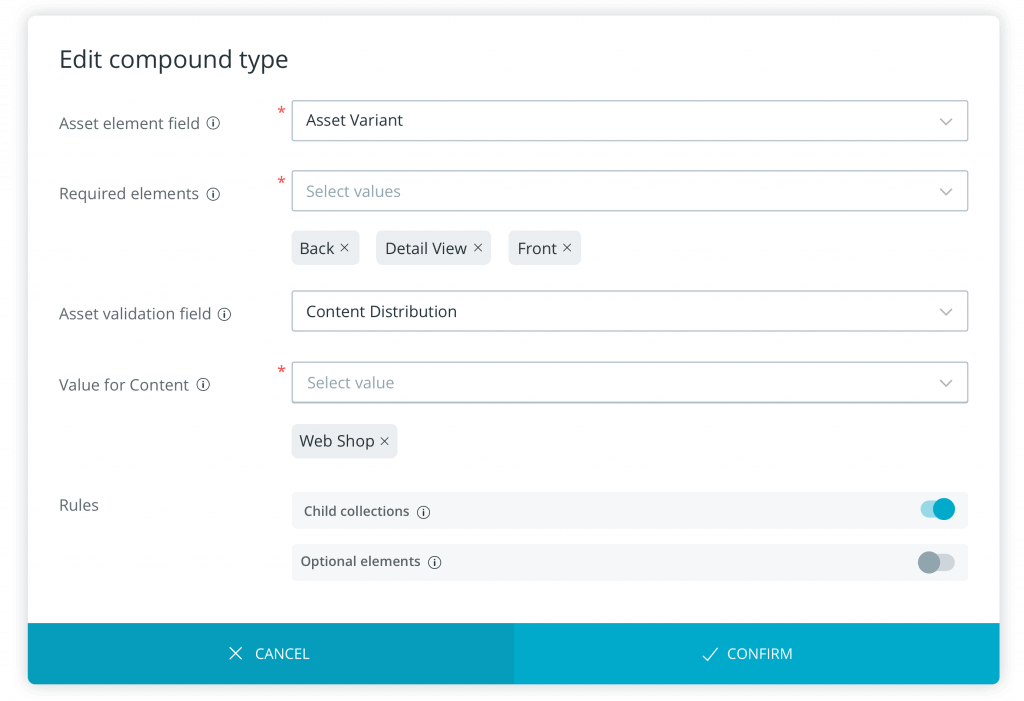Image resolution: width=1024 pixels, height=701 pixels.
Task: Expand the Required elements Select values dropdown
Action: tap(945, 191)
